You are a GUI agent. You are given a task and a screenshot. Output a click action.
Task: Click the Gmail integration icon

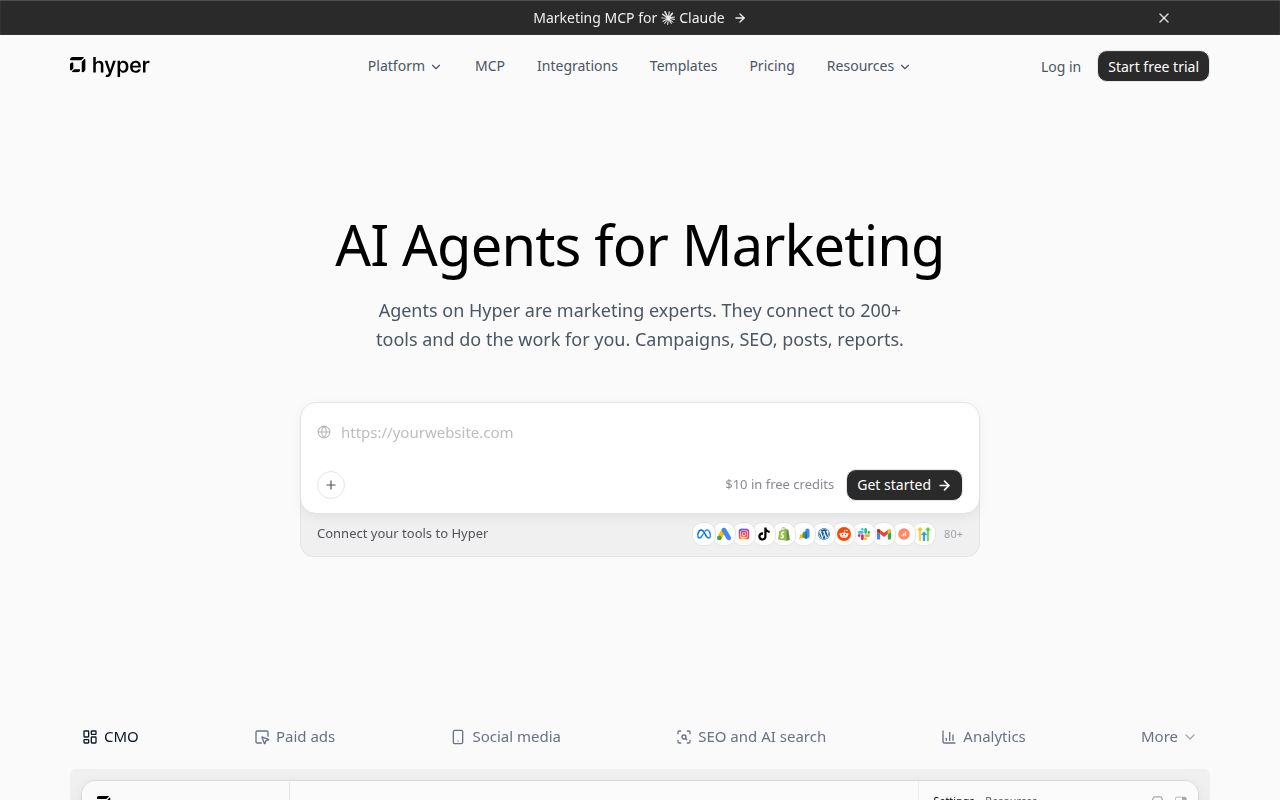[884, 534]
